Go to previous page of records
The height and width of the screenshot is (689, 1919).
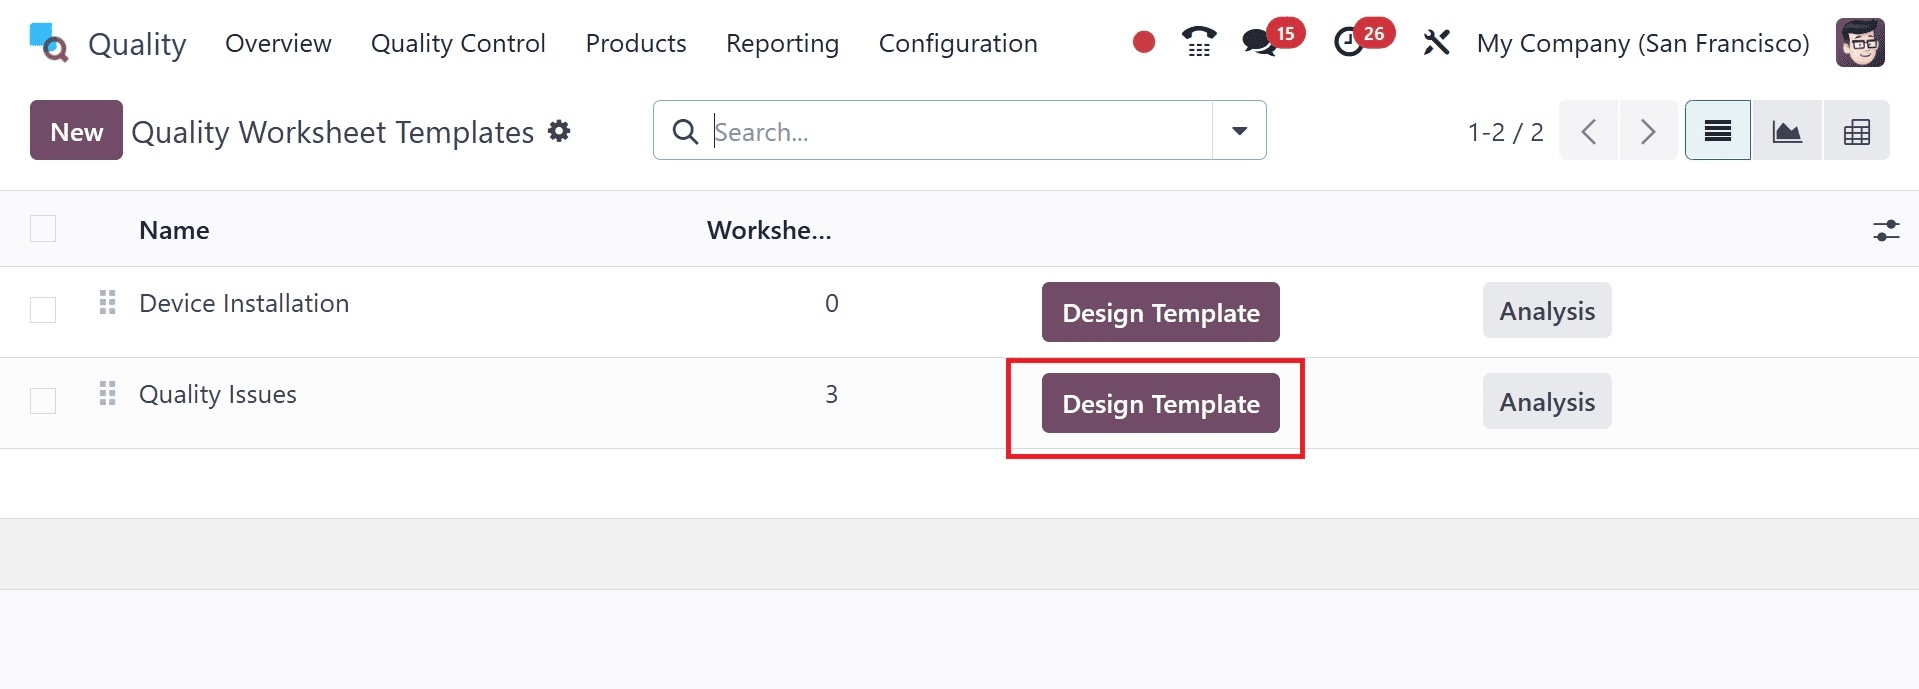[x=1588, y=131]
